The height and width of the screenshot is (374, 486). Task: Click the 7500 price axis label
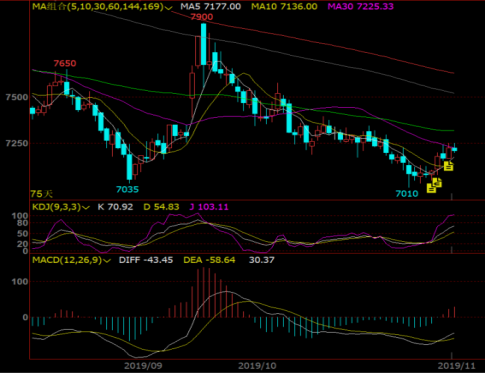pyautogui.click(x=17, y=97)
